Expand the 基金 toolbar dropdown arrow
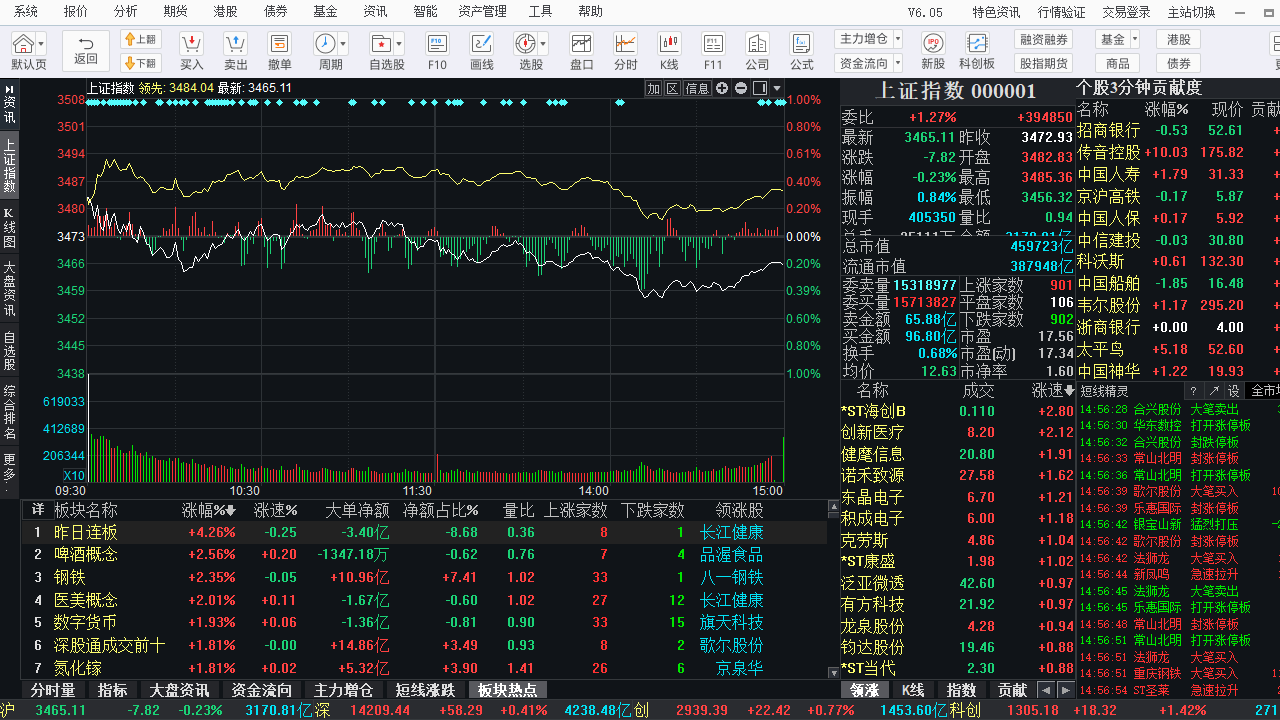 point(1134,39)
